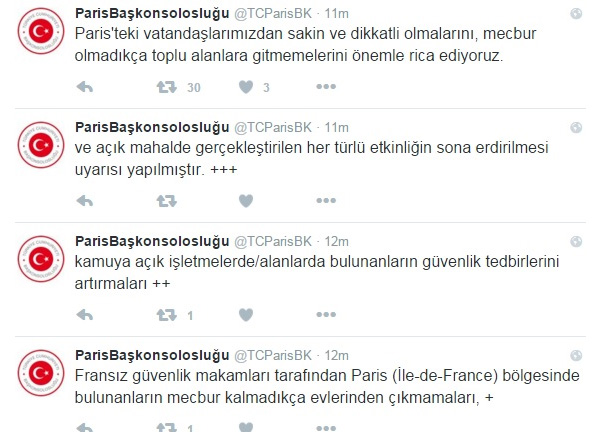Retweet the 'açık mahalde' tweet
Image resolution: width=600 pixels, height=432 pixels.
click(x=166, y=201)
